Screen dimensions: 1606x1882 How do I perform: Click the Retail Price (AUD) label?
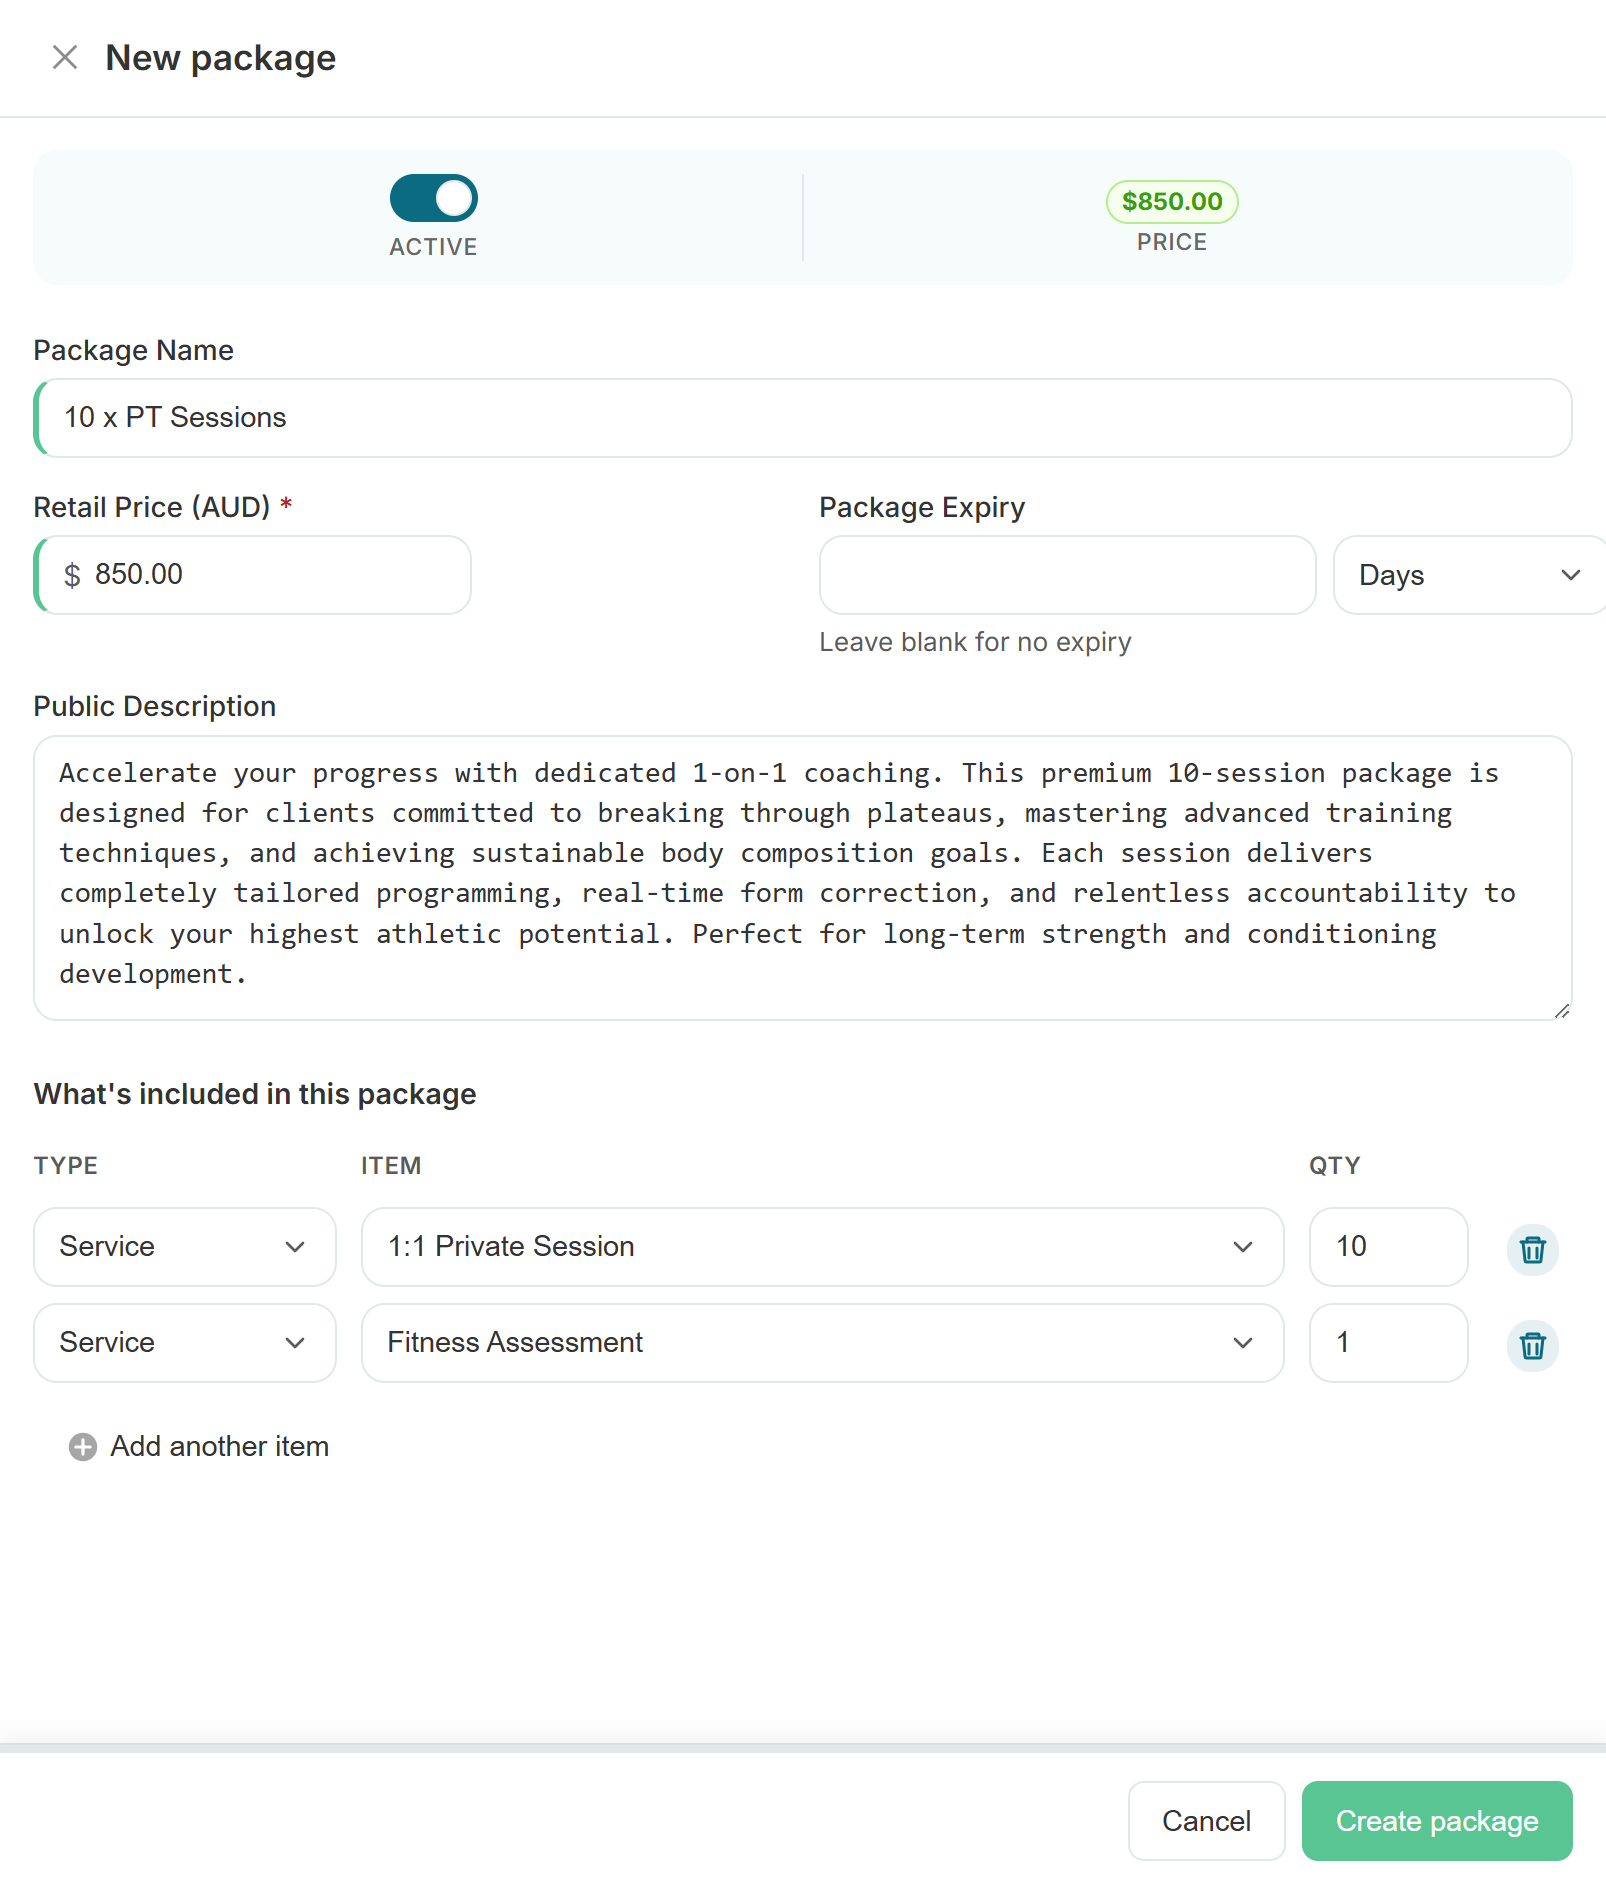pos(152,508)
